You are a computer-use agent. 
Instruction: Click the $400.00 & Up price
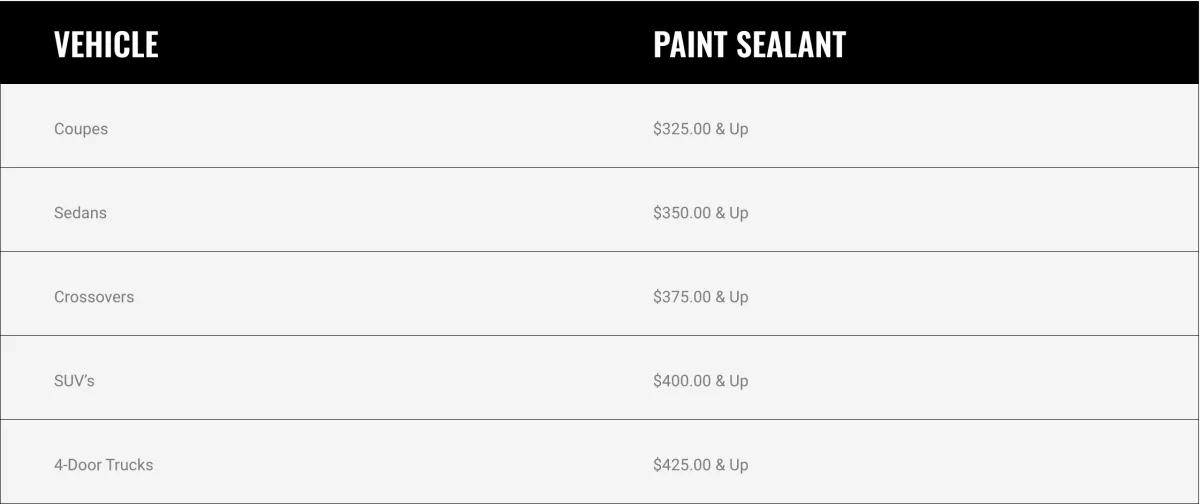pos(701,381)
